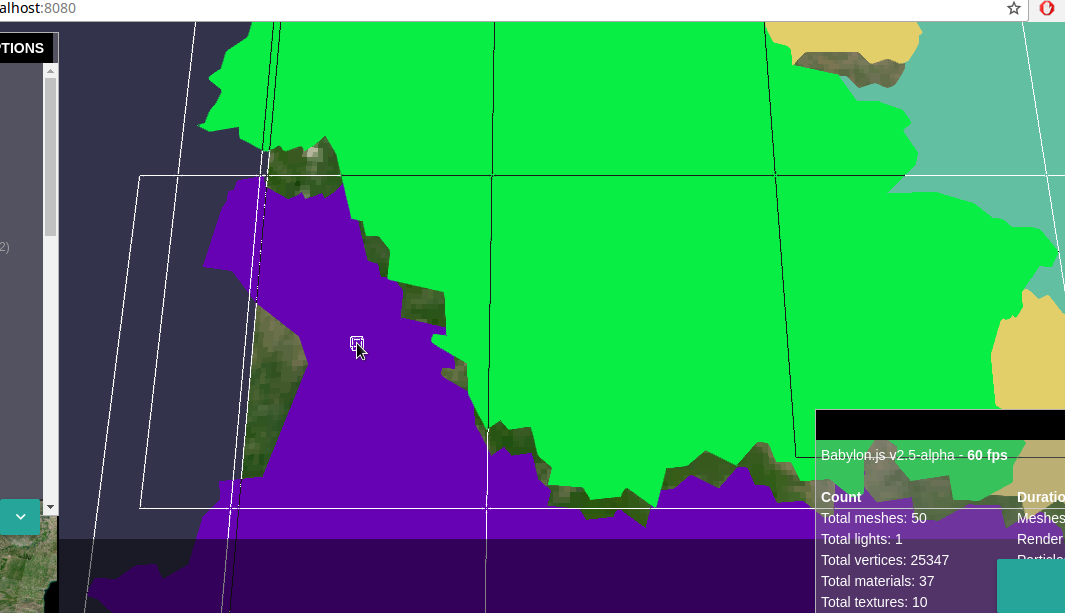Open the red ad-blocker extension icon
This screenshot has height=613, width=1065.
click(1047, 9)
